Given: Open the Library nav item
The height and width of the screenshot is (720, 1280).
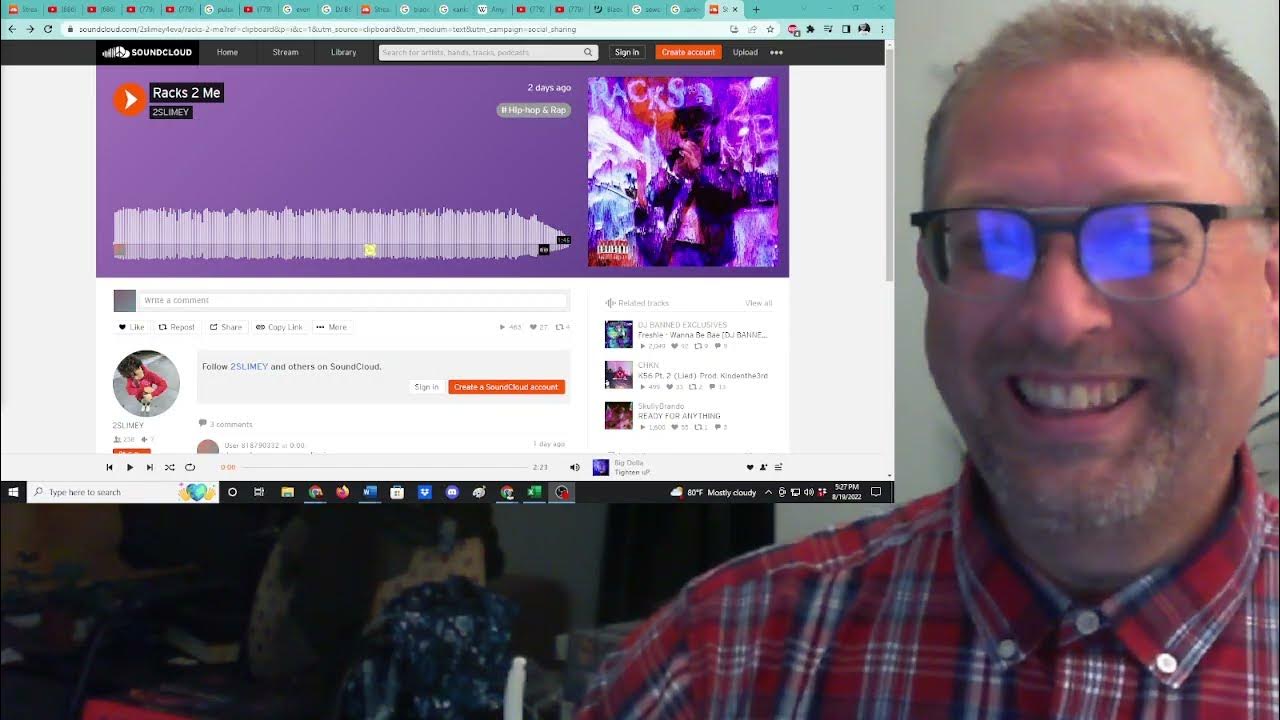Looking at the screenshot, I should click(x=343, y=52).
